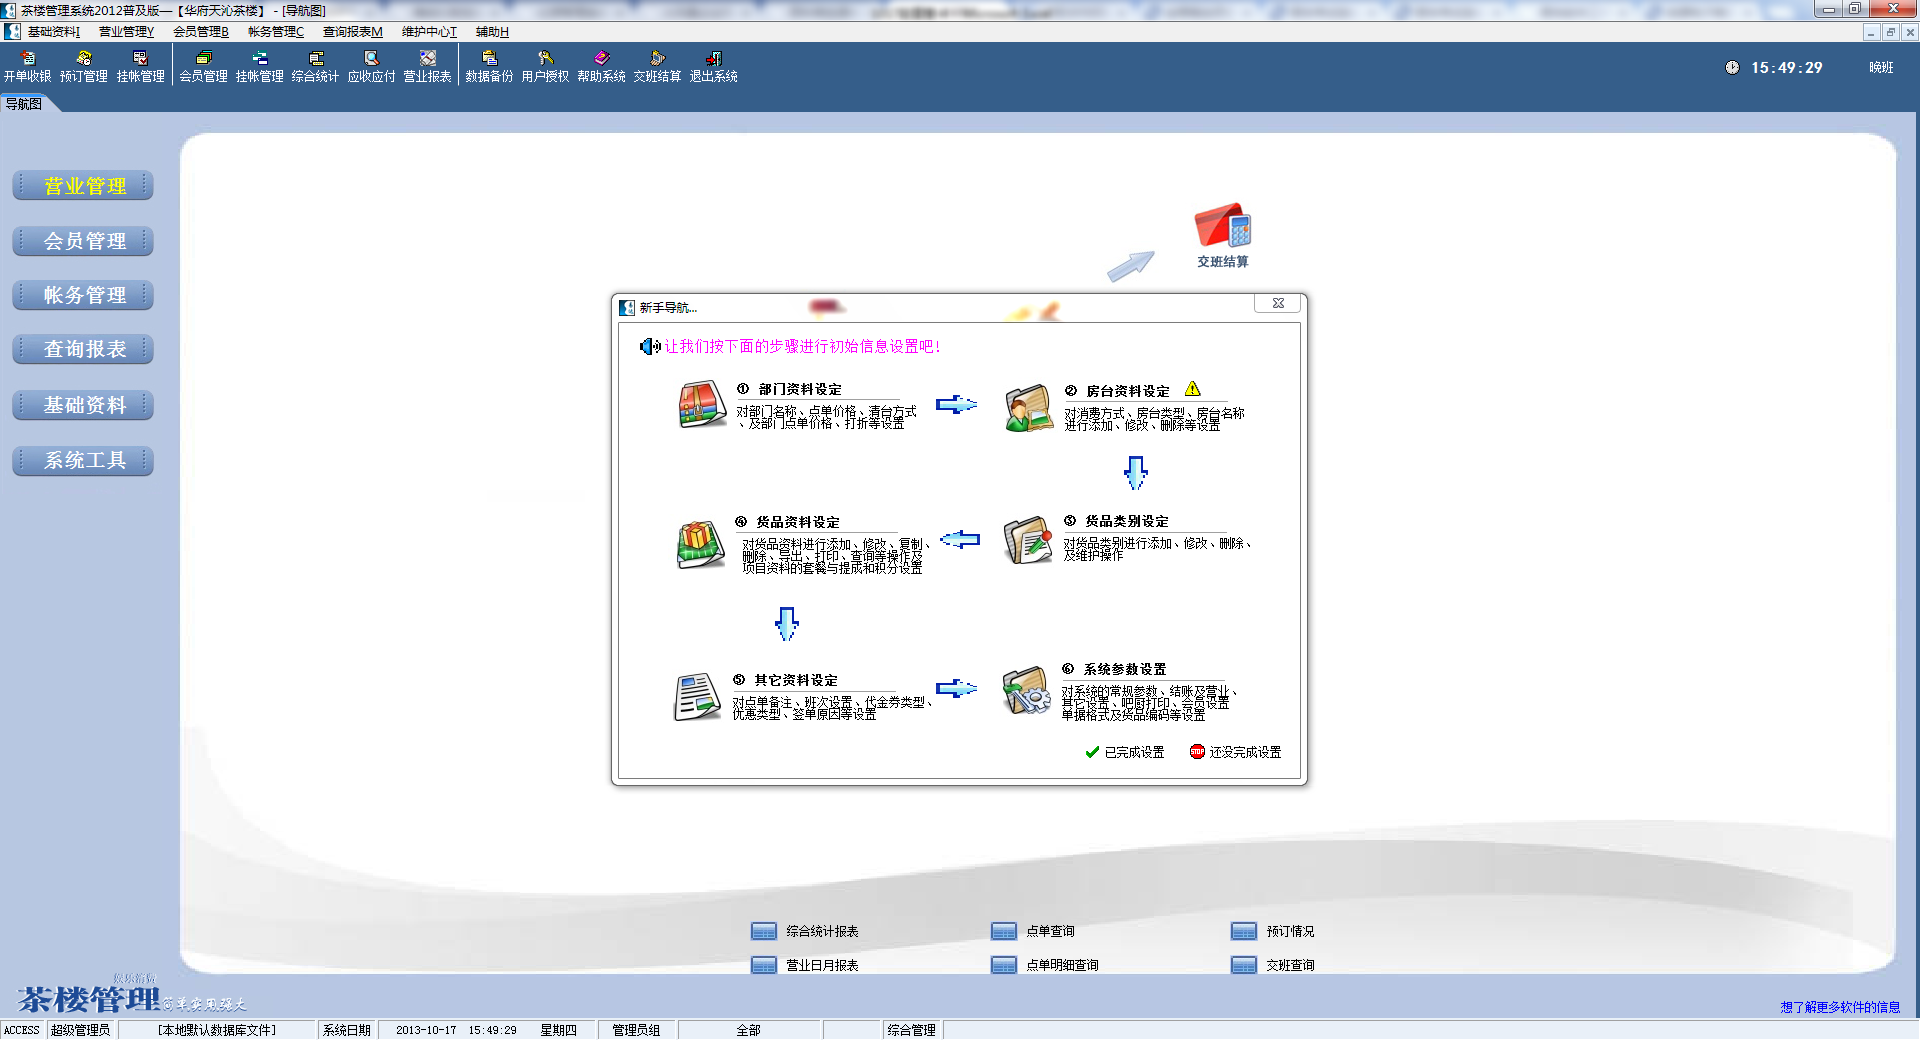The width and height of the screenshot is (1920, 1040).
Task: Click the 系统参数设置 heading text
Action: [1125, 669]
